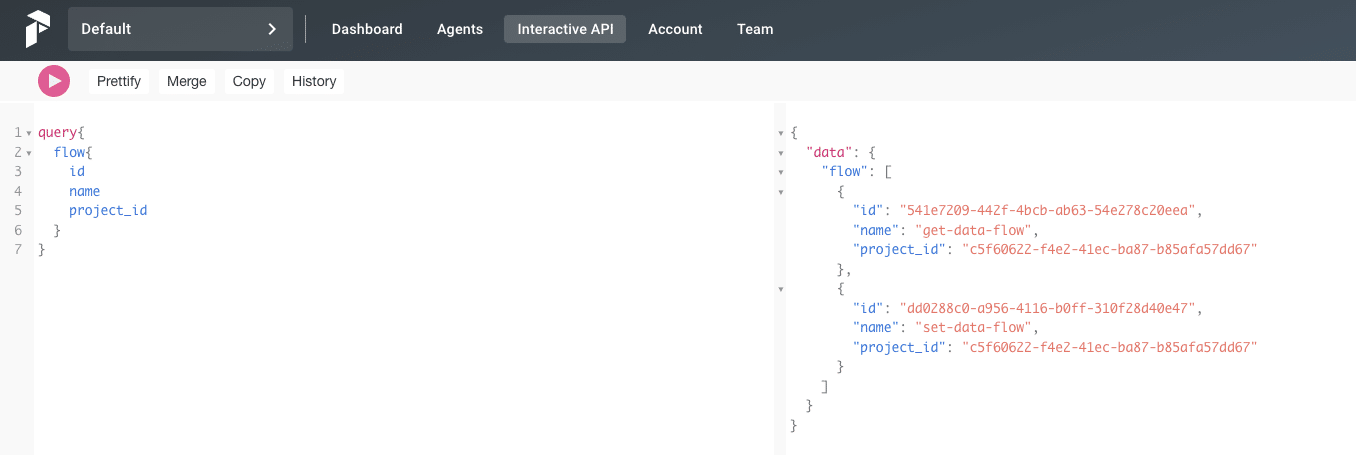The image size is (1356, 455).
Task: Switch to the Team tab
Action: click(x=755, y=29)
